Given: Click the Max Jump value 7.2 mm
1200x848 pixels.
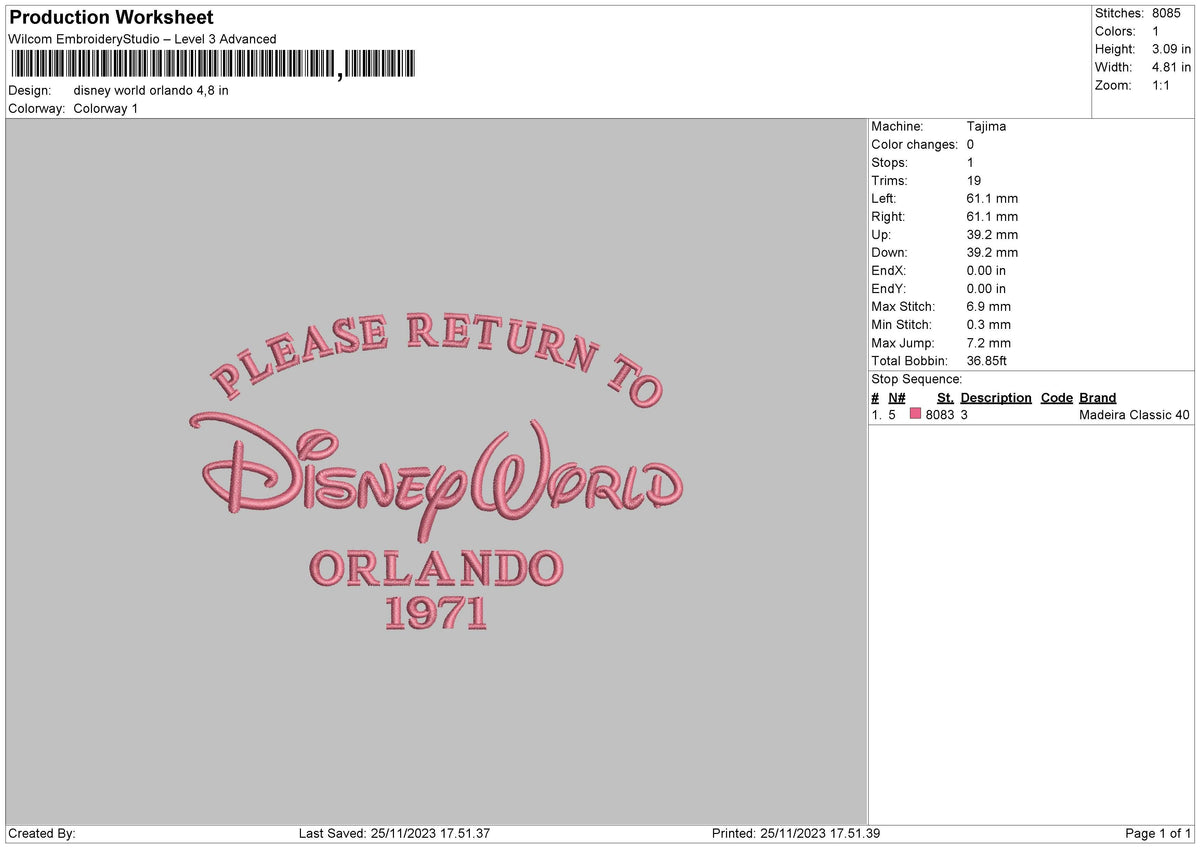Looking at the screenshot, I should pos(988,342).
